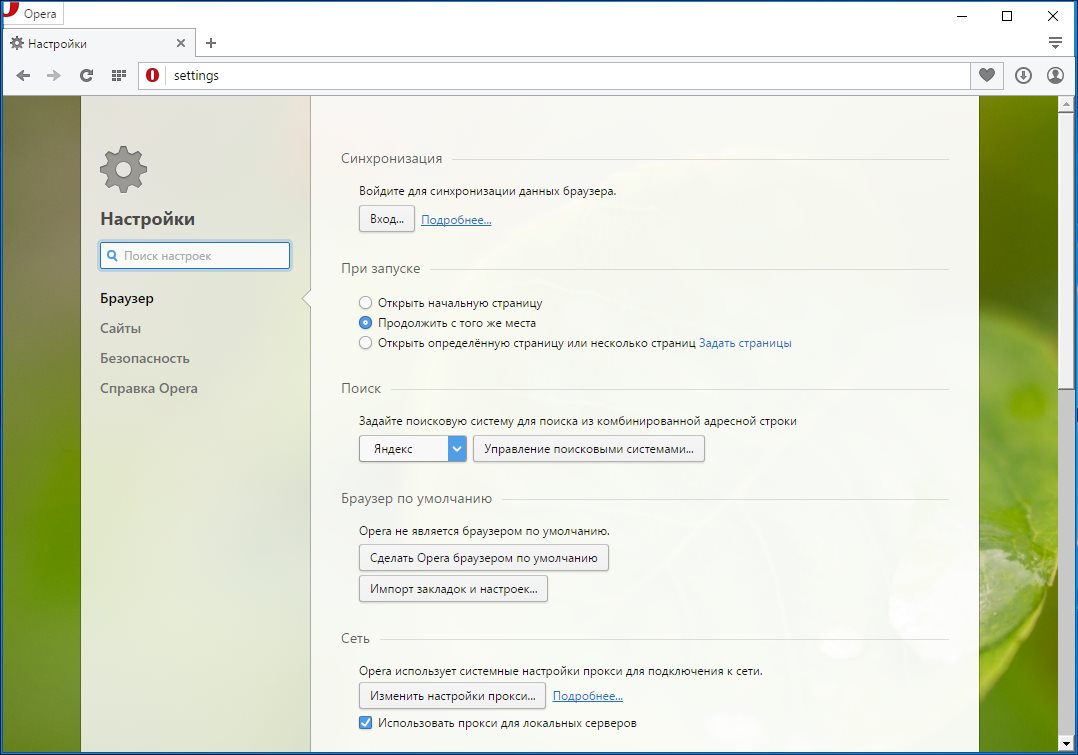Open the Speed Dial grid
This screenshot has height=755, width=1078.
pos(119,76)
